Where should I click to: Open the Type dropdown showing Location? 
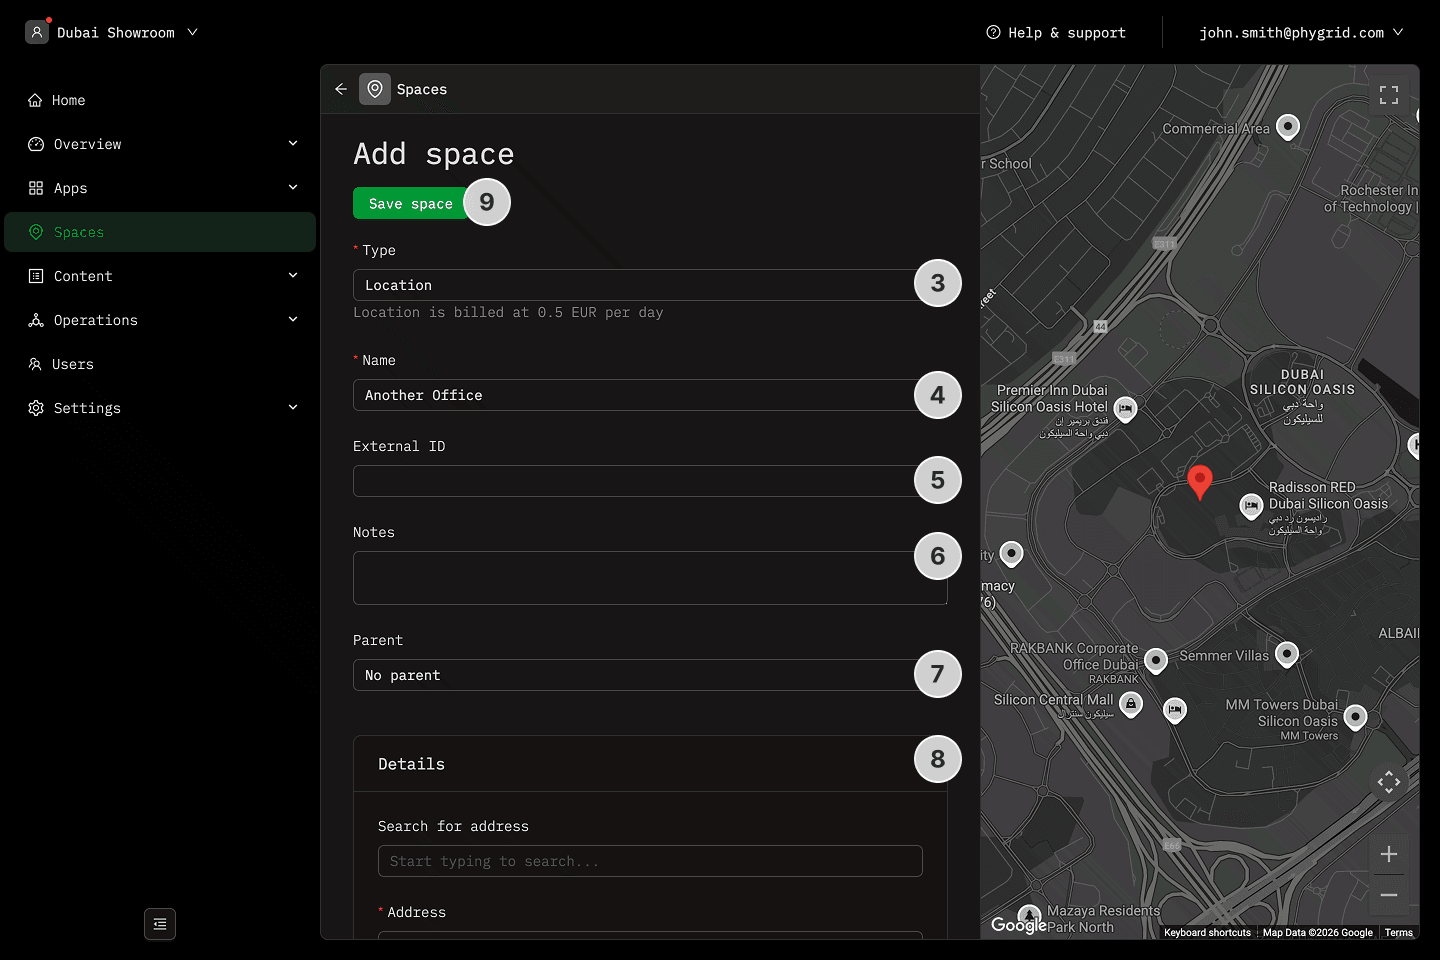point(632,285)
